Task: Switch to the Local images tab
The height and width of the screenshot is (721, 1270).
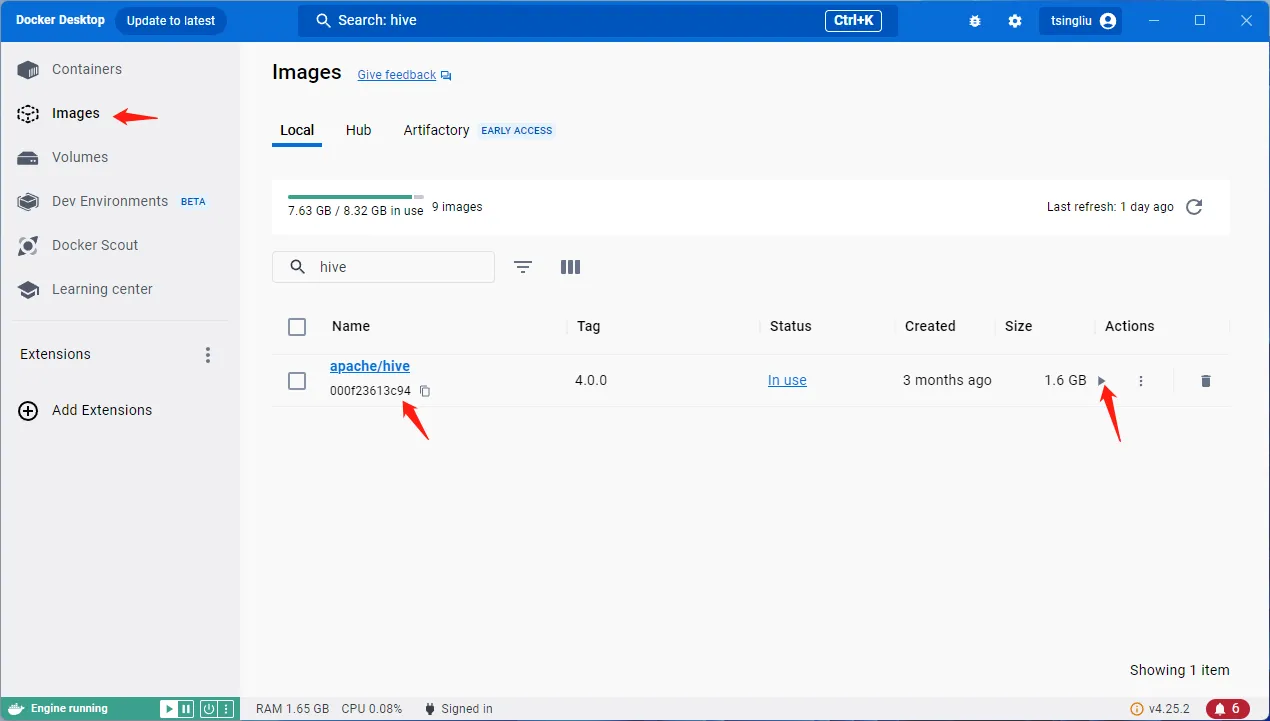Action: [x=297, y=130]
